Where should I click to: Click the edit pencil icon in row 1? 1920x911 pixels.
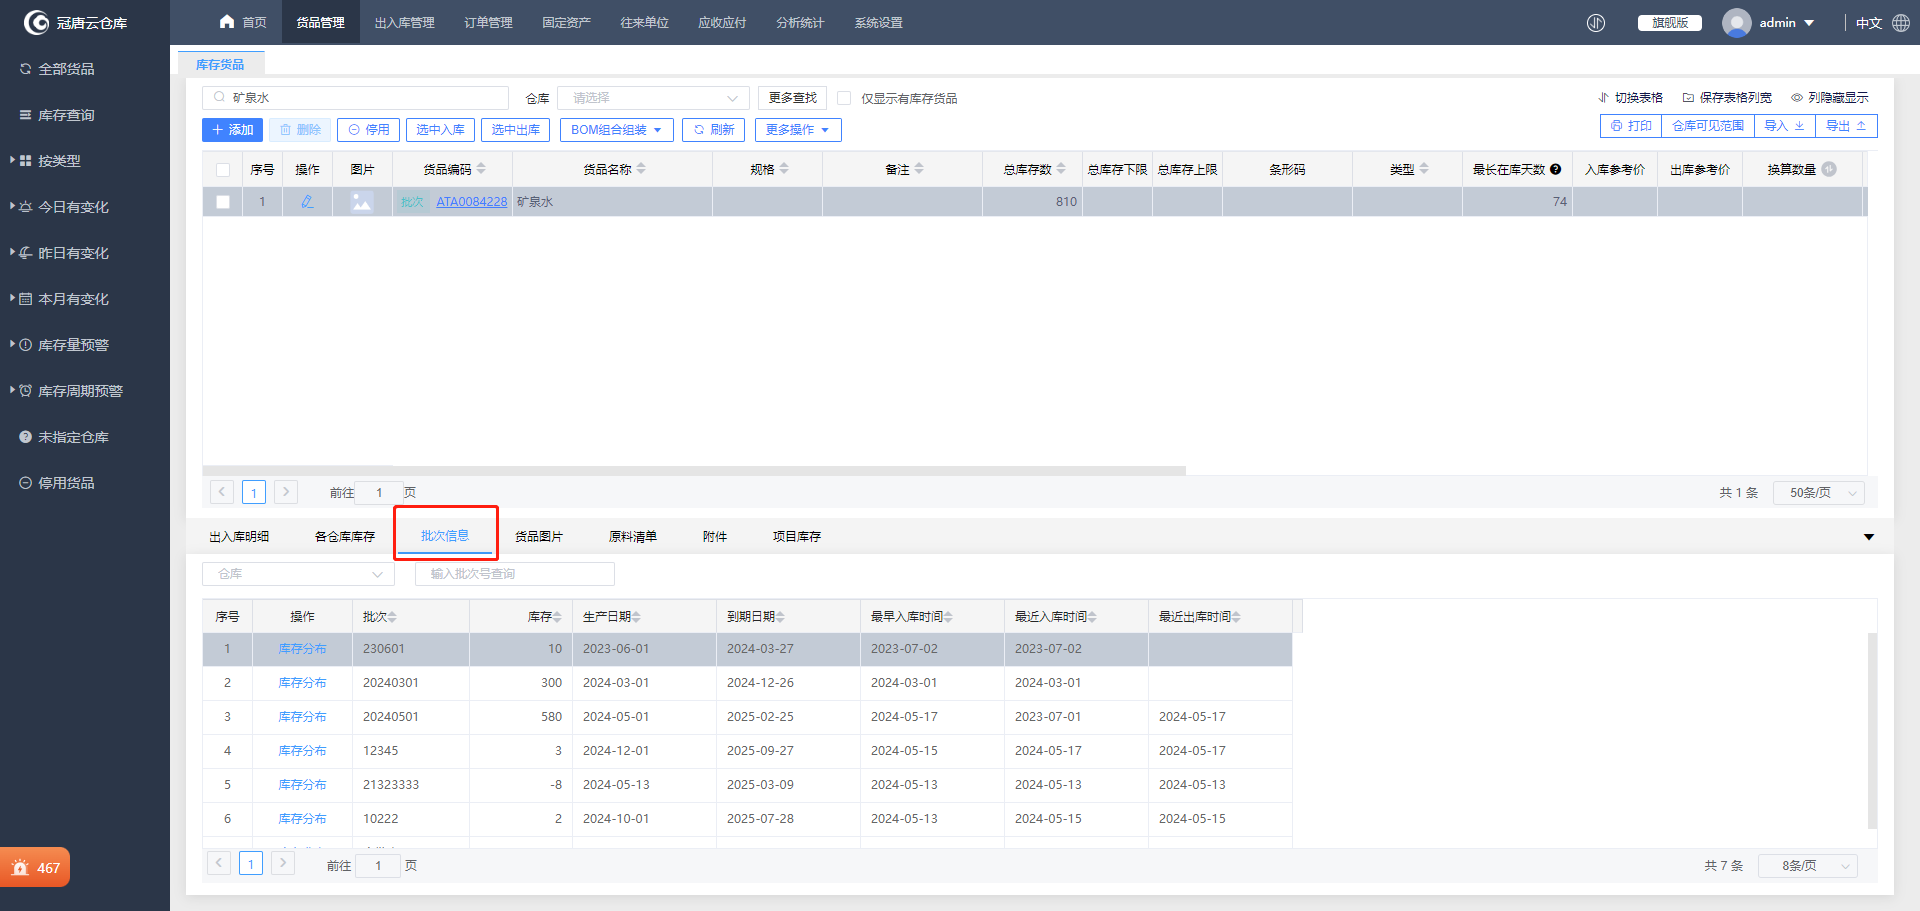point(307,202)
